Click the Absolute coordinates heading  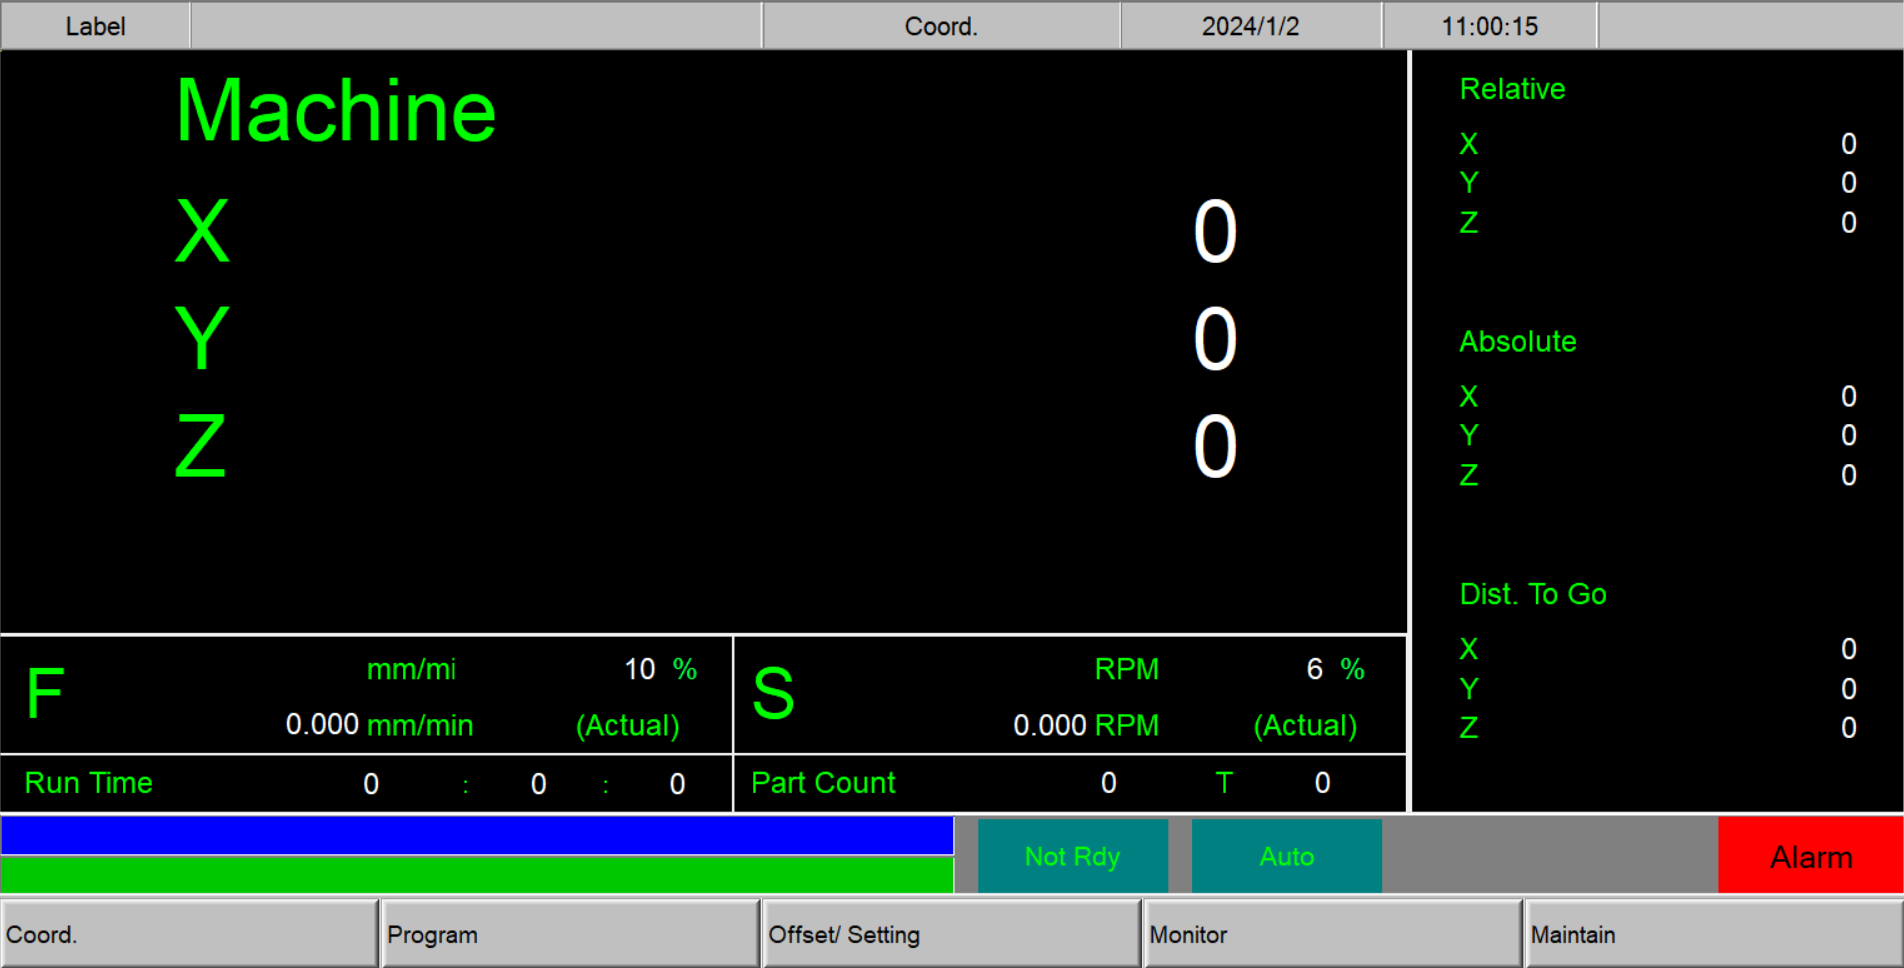[x=1517, y=342]
